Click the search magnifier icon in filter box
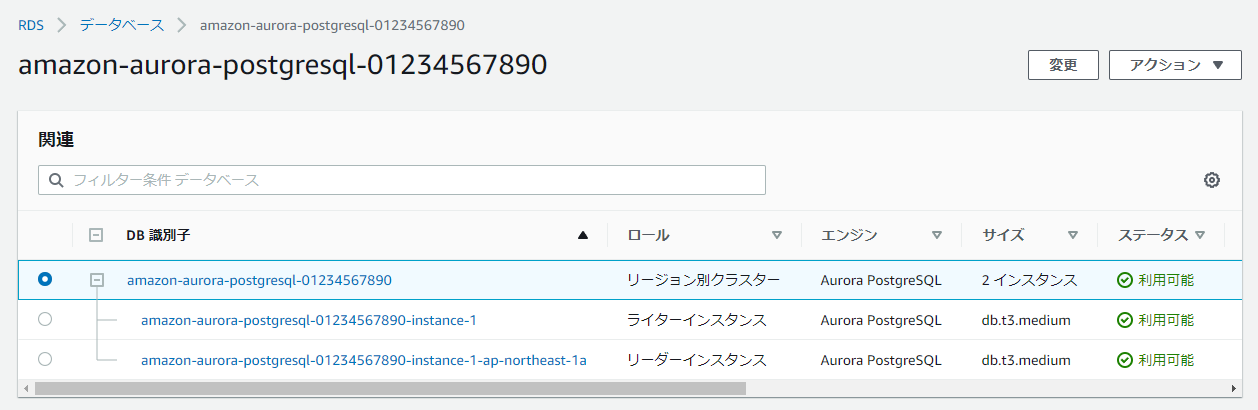 (x=55, y=180)
